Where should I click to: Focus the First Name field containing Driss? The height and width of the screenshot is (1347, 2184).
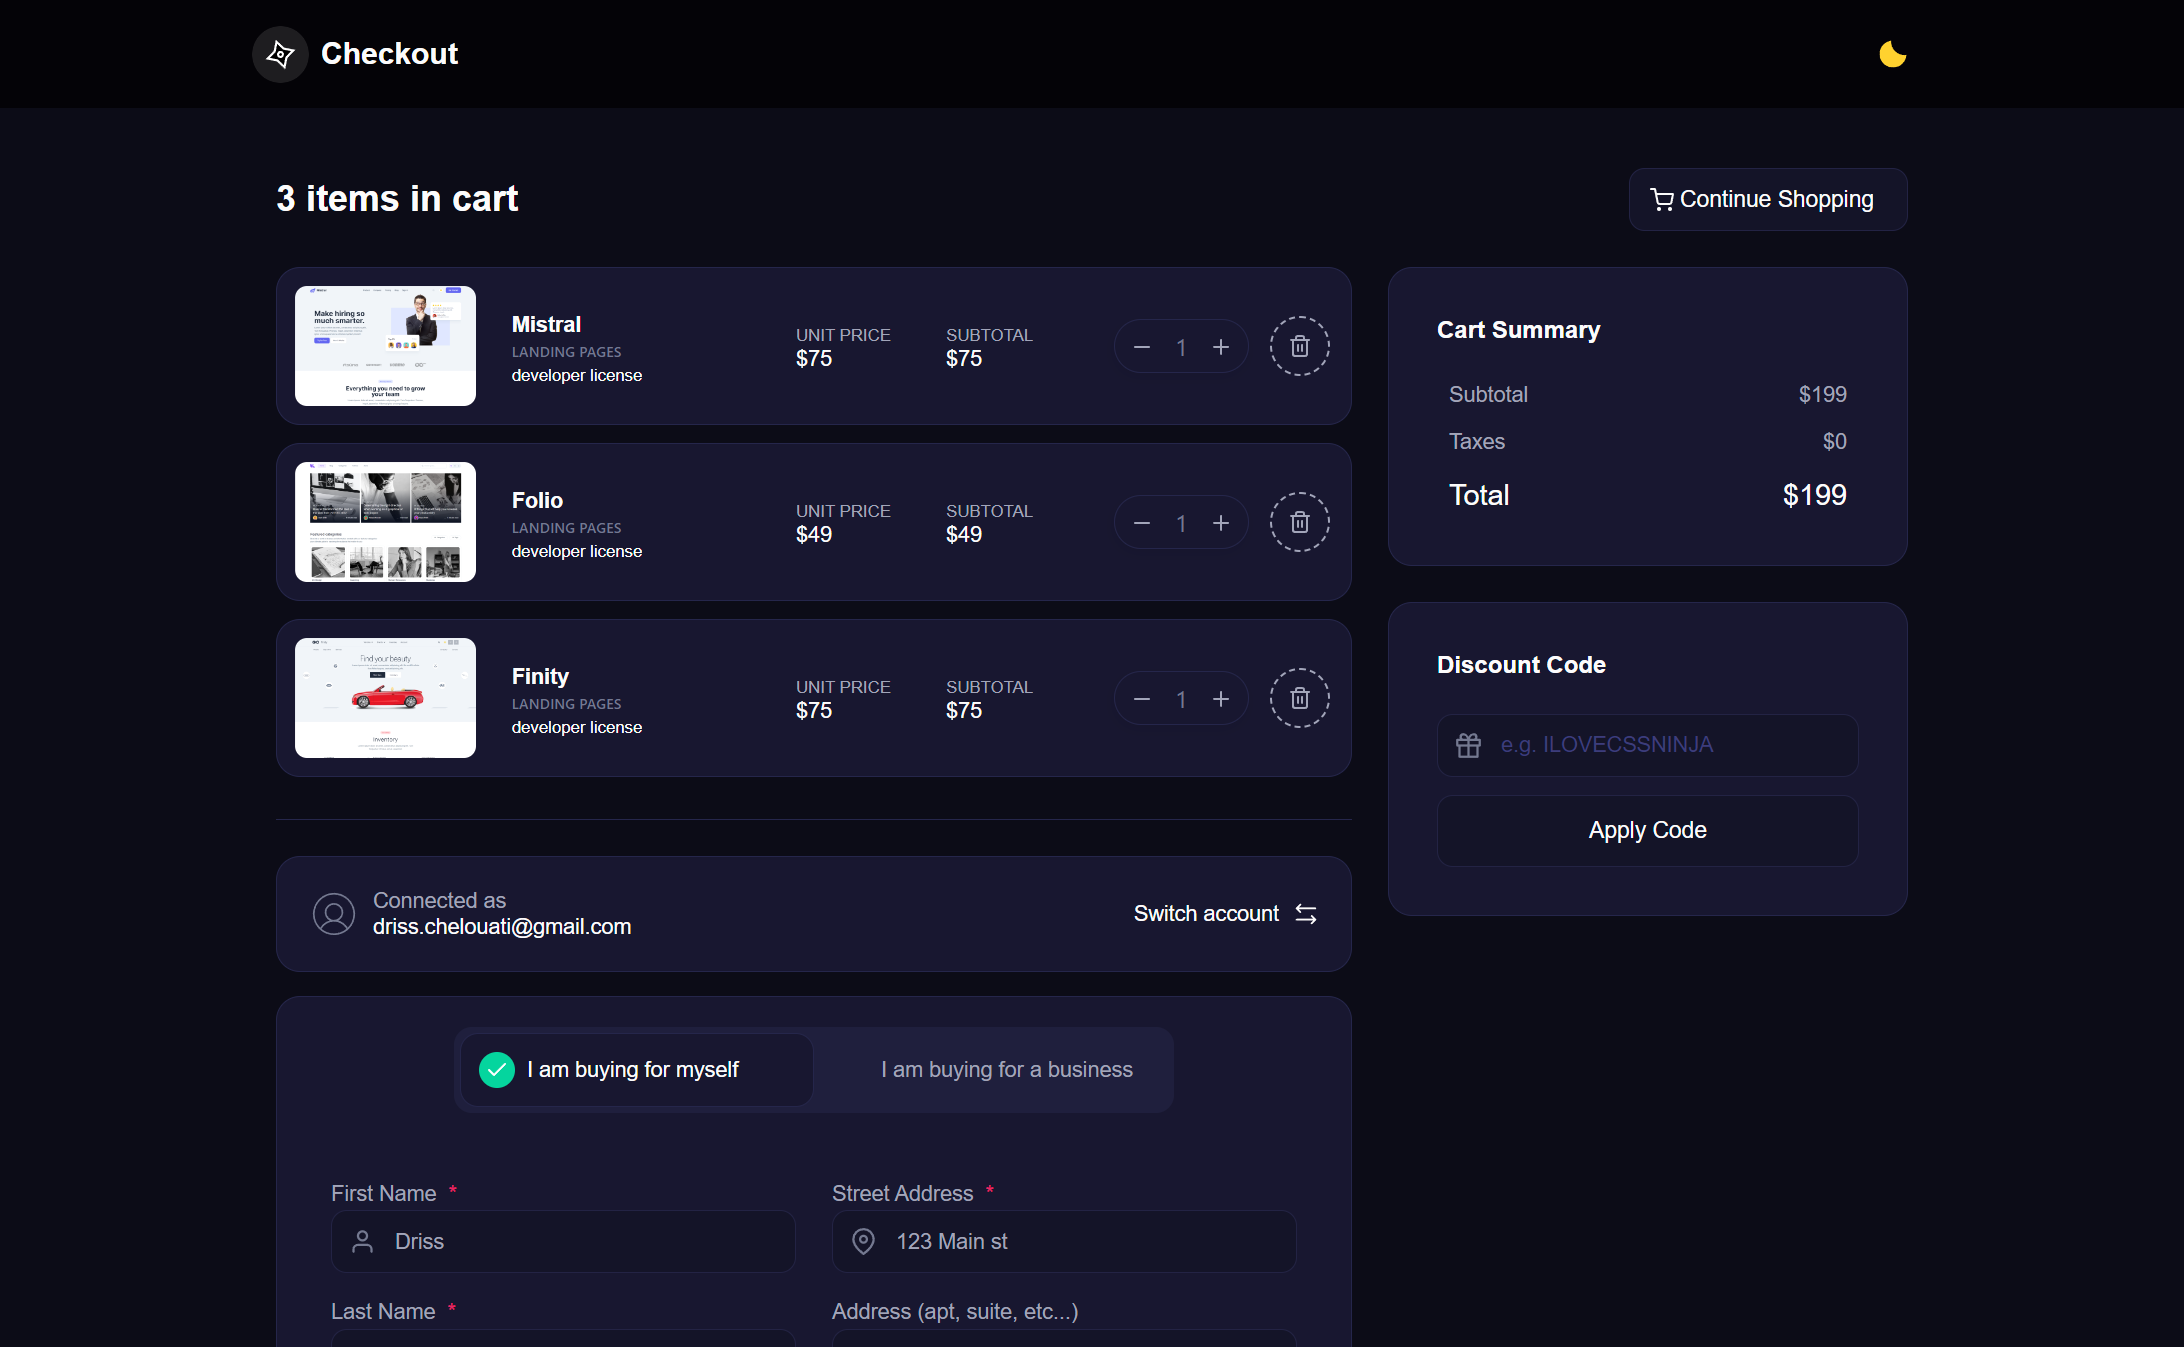click(x=563, y=1241)
